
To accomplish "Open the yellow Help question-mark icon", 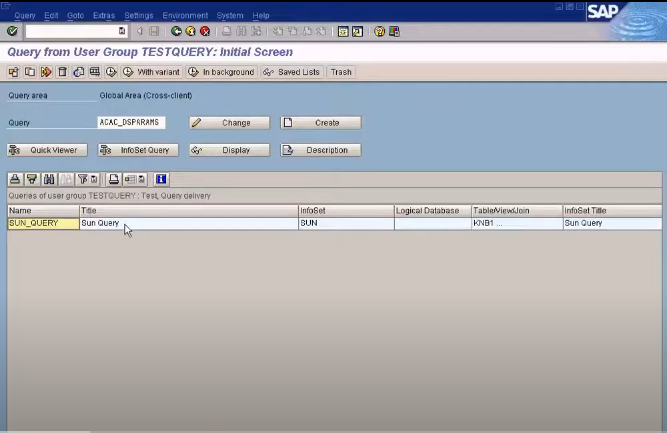I will pos(379,31).
